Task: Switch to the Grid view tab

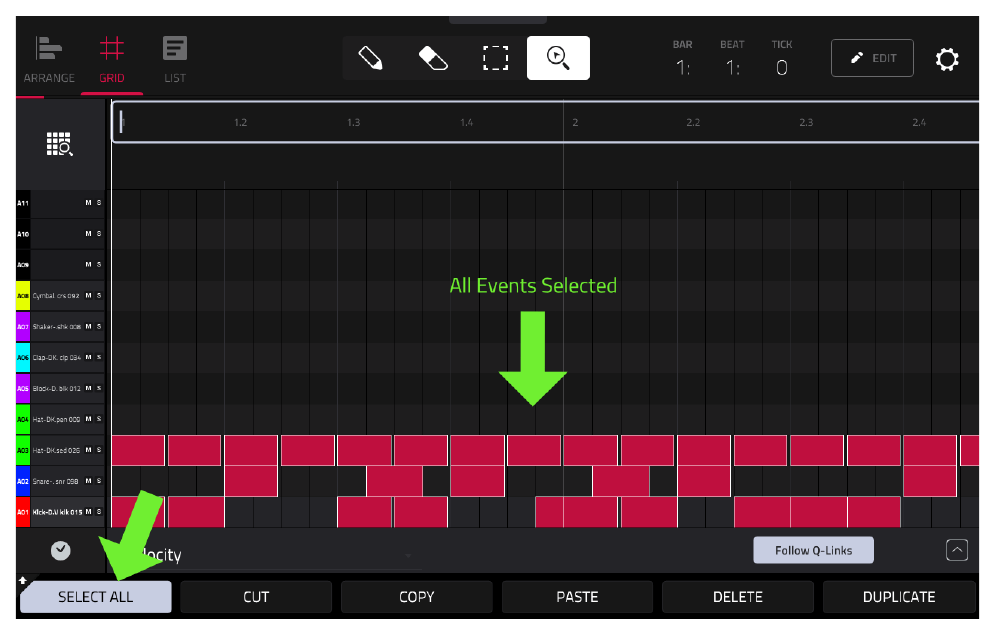Action: point(112,60)
